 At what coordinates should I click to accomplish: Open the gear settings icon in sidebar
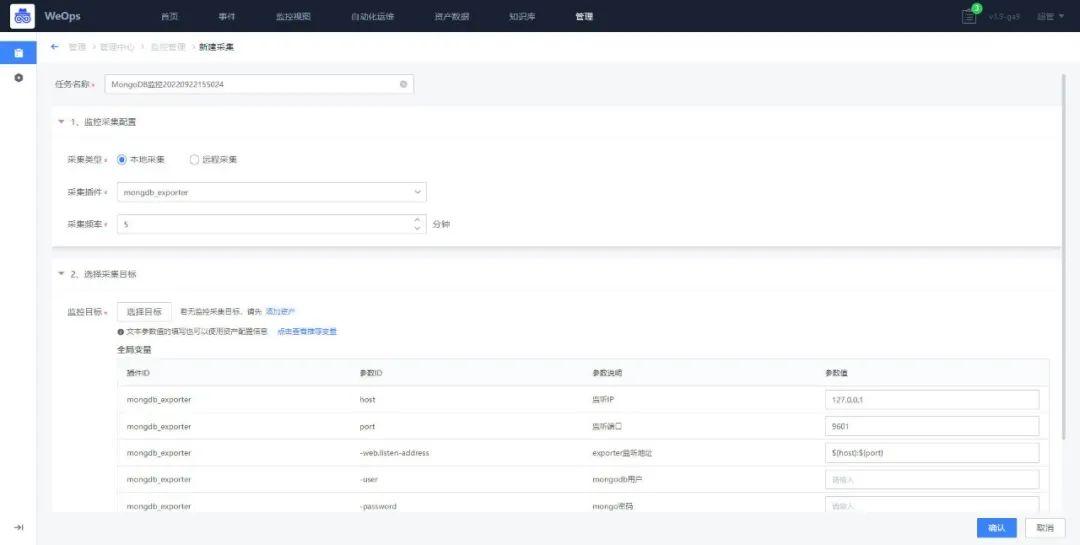[x=19, y=78]
